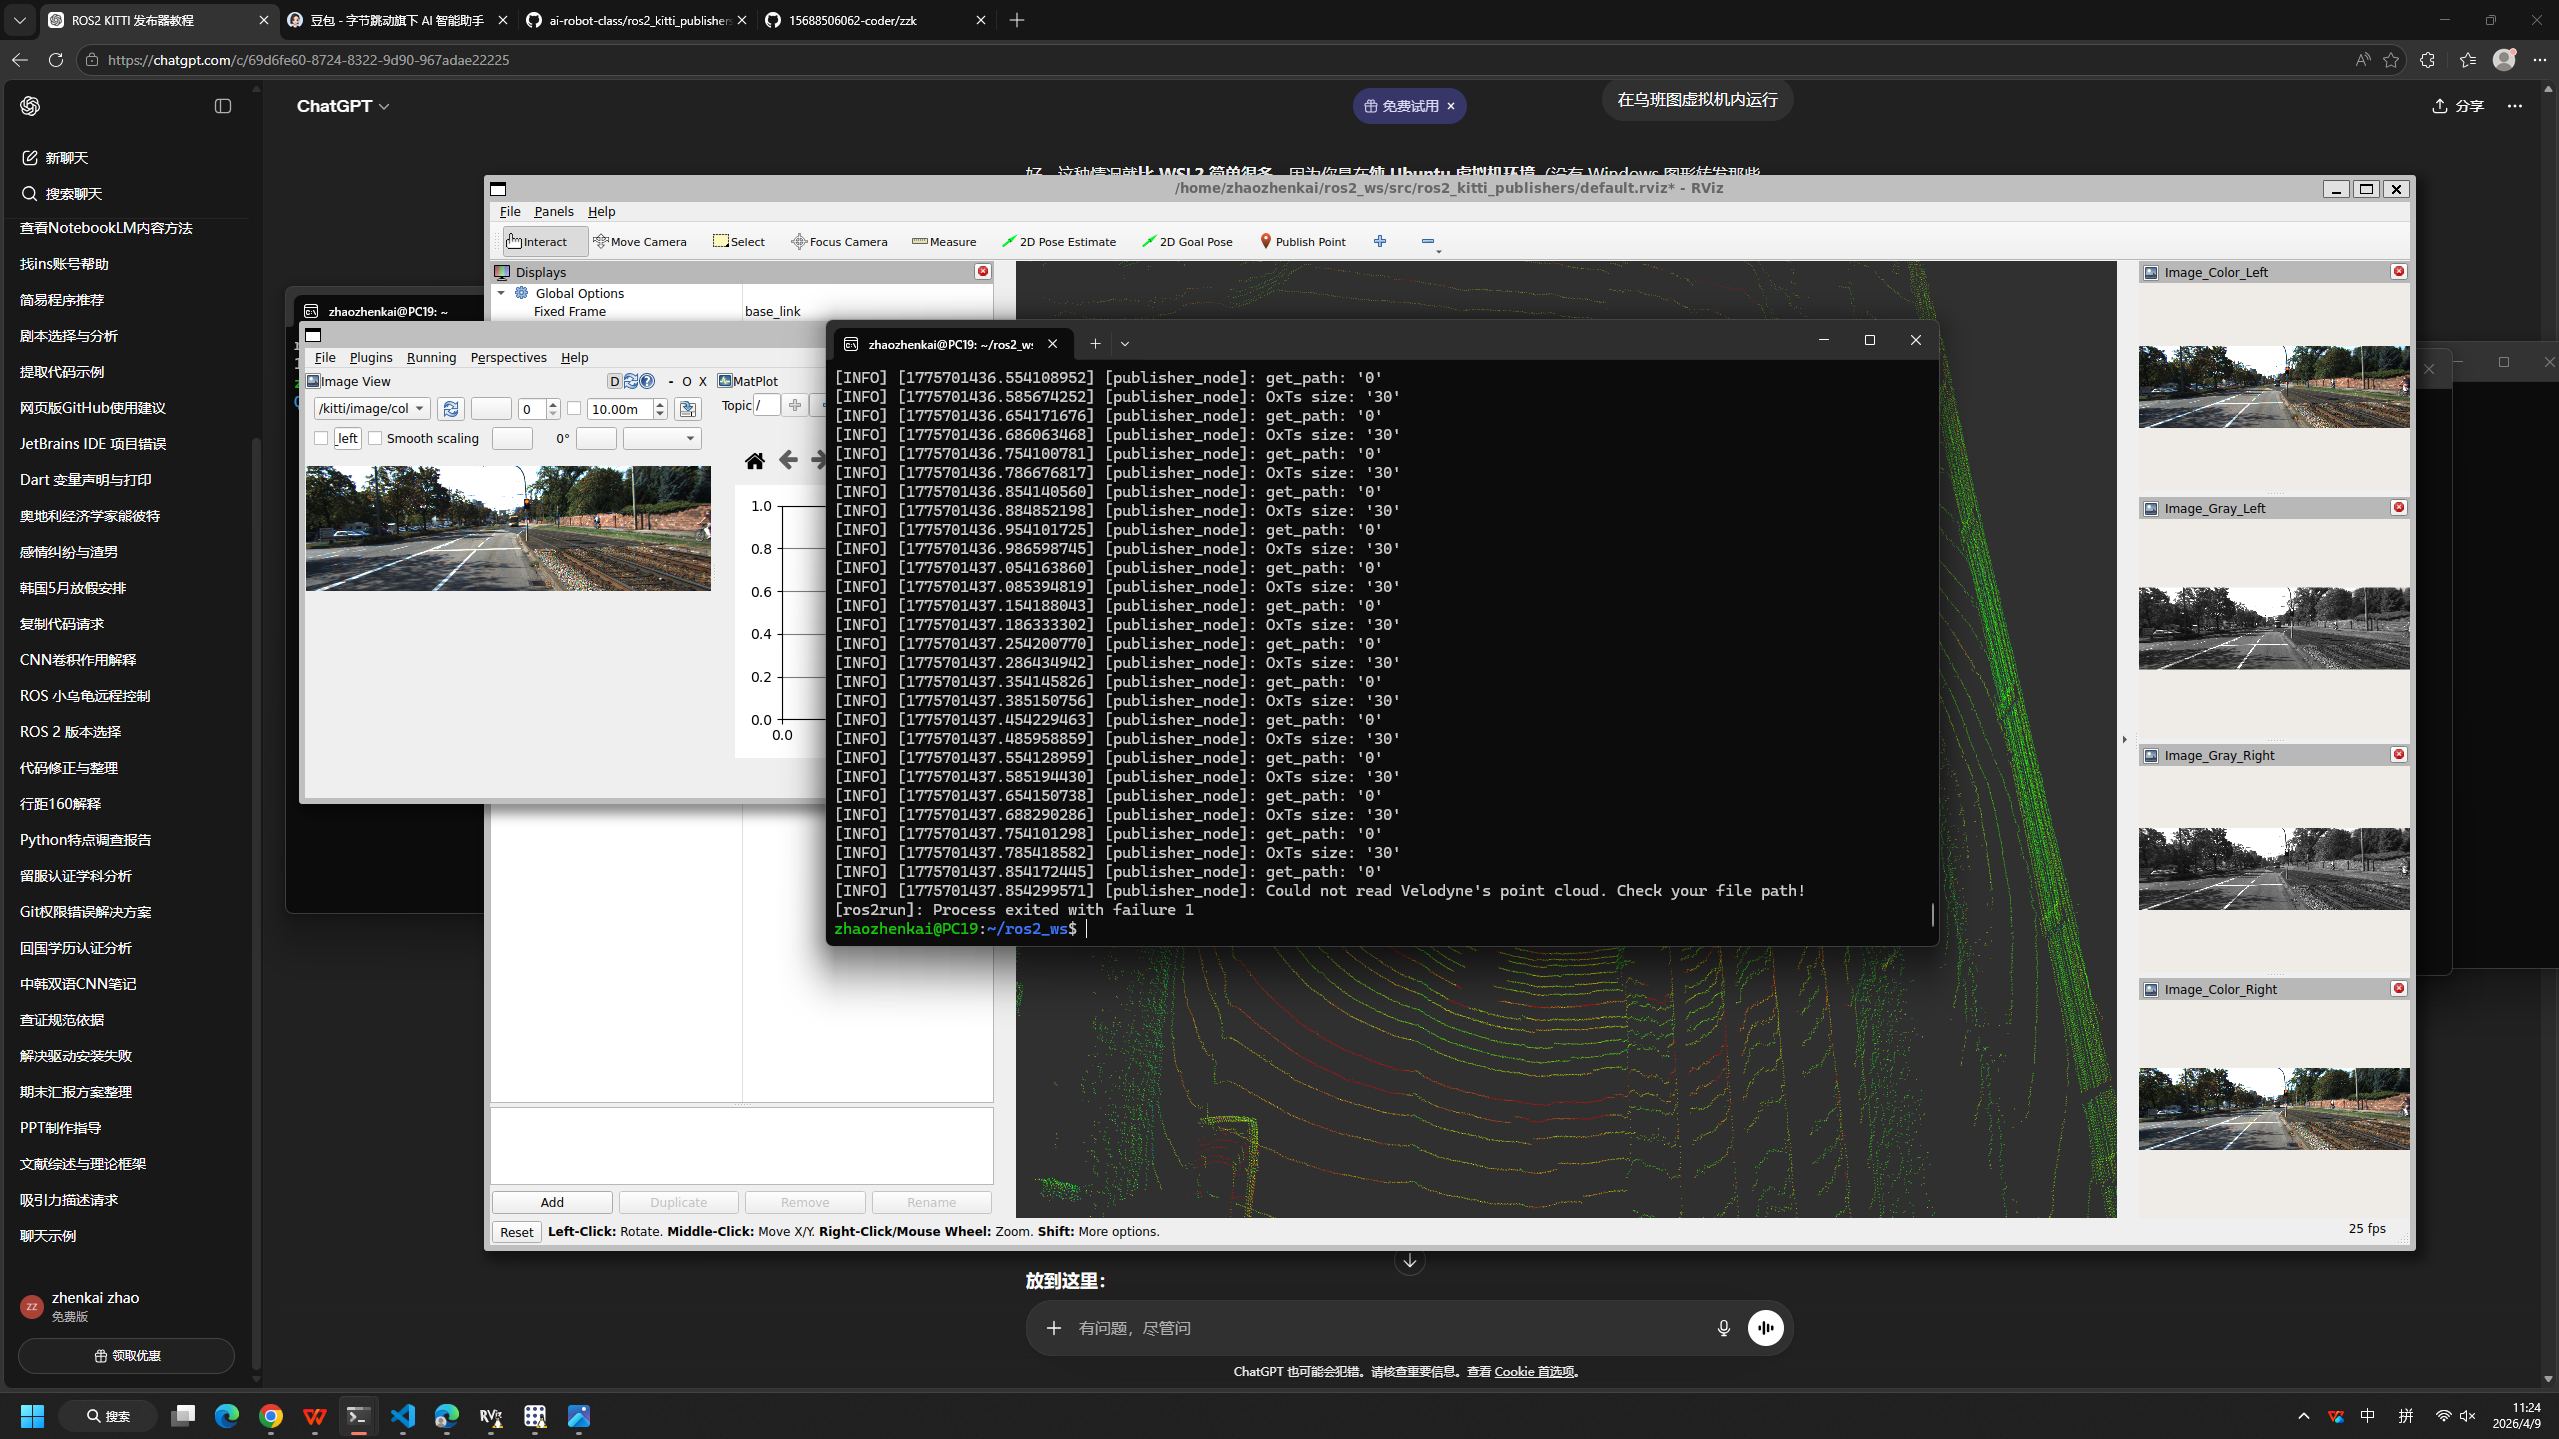Toggle the D dock button in rqt
2559x1439 pixels.
click(x=615, y=381)
